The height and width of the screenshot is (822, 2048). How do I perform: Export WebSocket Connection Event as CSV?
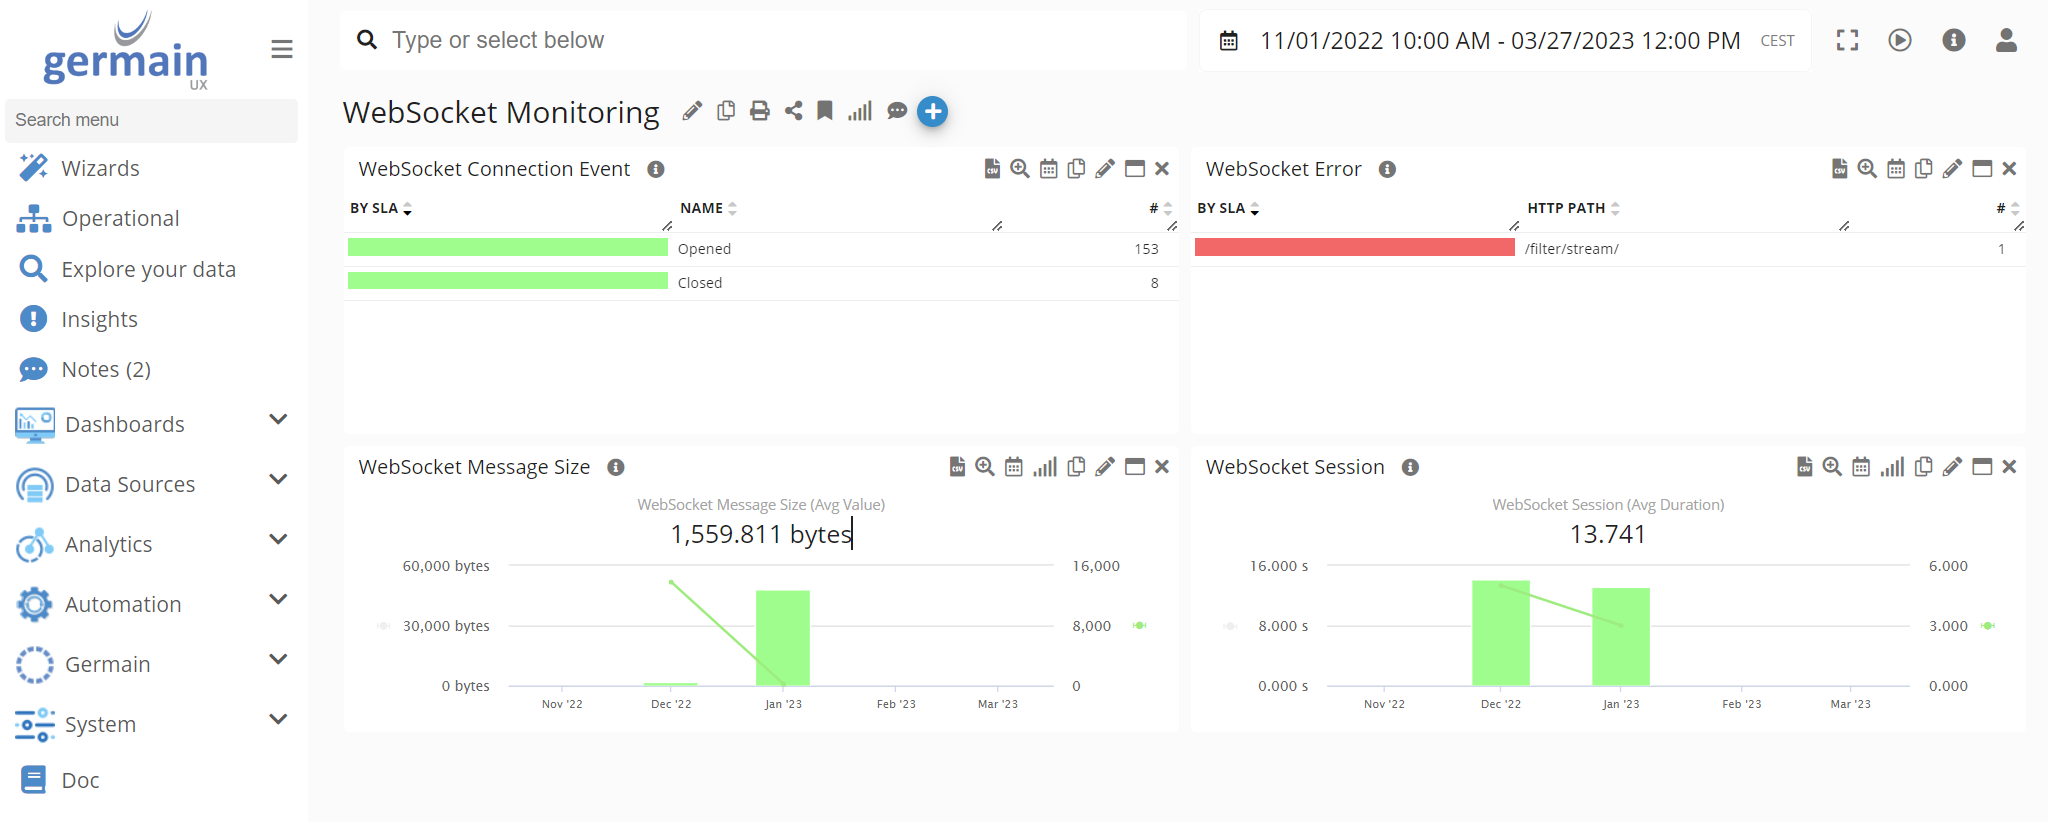coord(991,169)
